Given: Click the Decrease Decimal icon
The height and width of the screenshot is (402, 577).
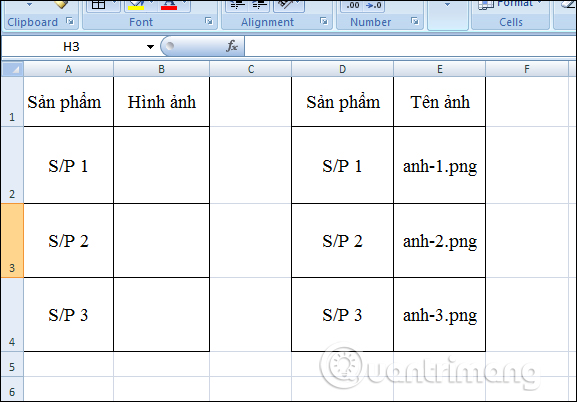Looking at the screenshot, I should tap(374, 5).
